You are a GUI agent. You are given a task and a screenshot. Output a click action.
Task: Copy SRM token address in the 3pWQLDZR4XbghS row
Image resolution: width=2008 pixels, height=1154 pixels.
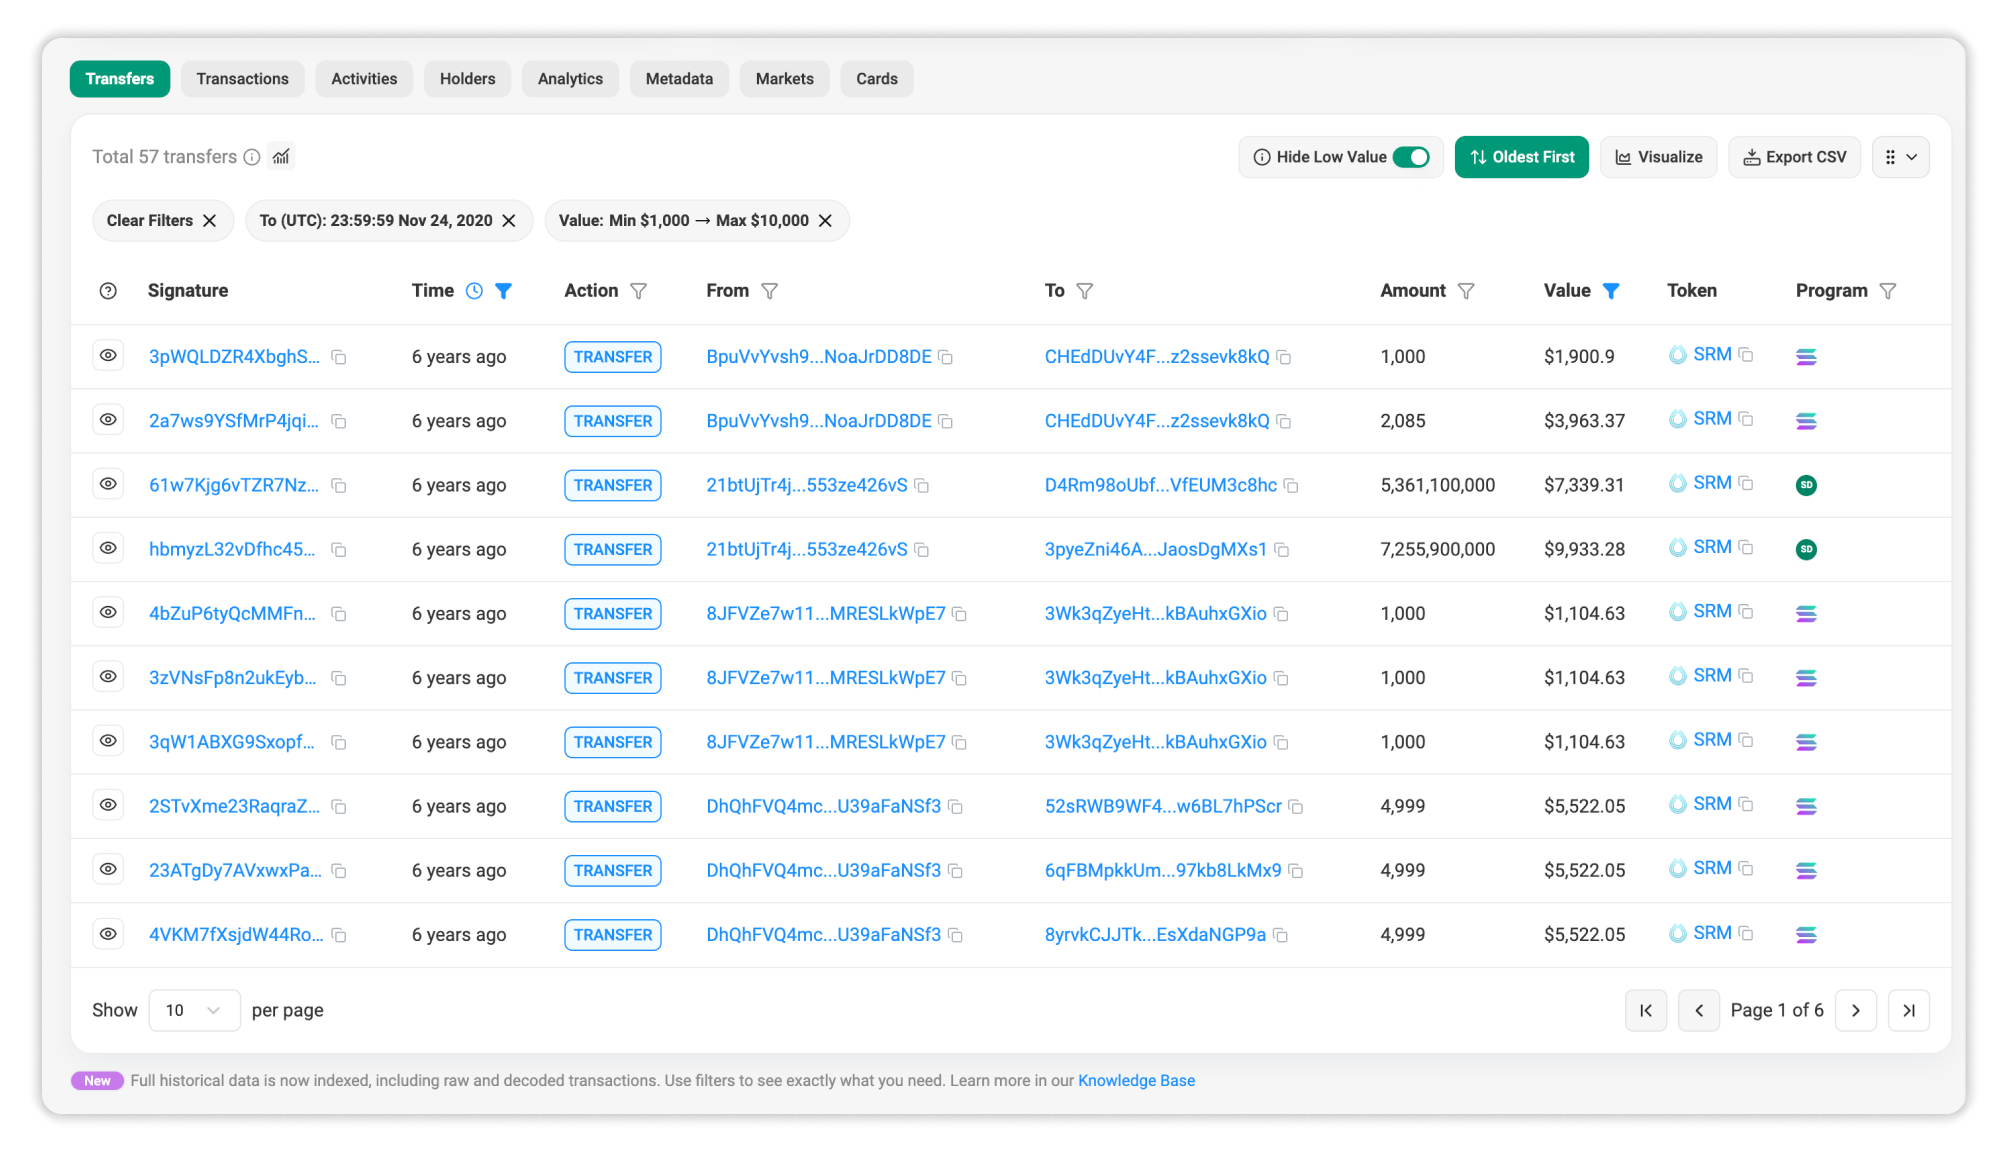(1746, 355)
